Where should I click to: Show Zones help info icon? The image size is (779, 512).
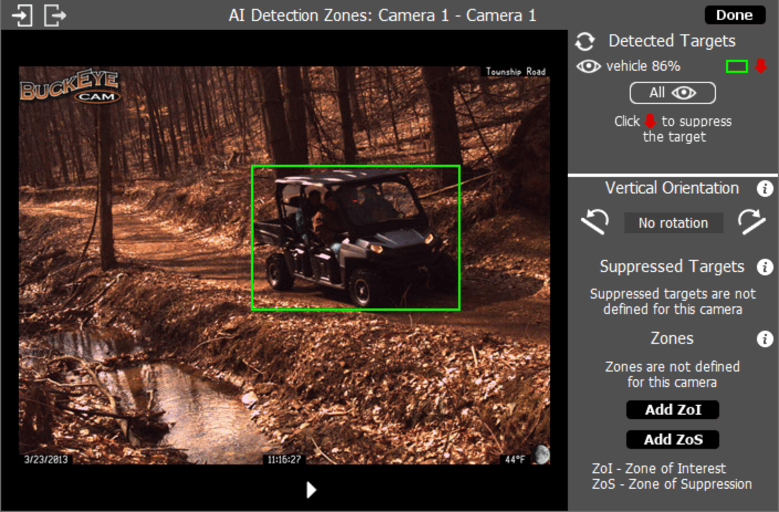[765, 339]
